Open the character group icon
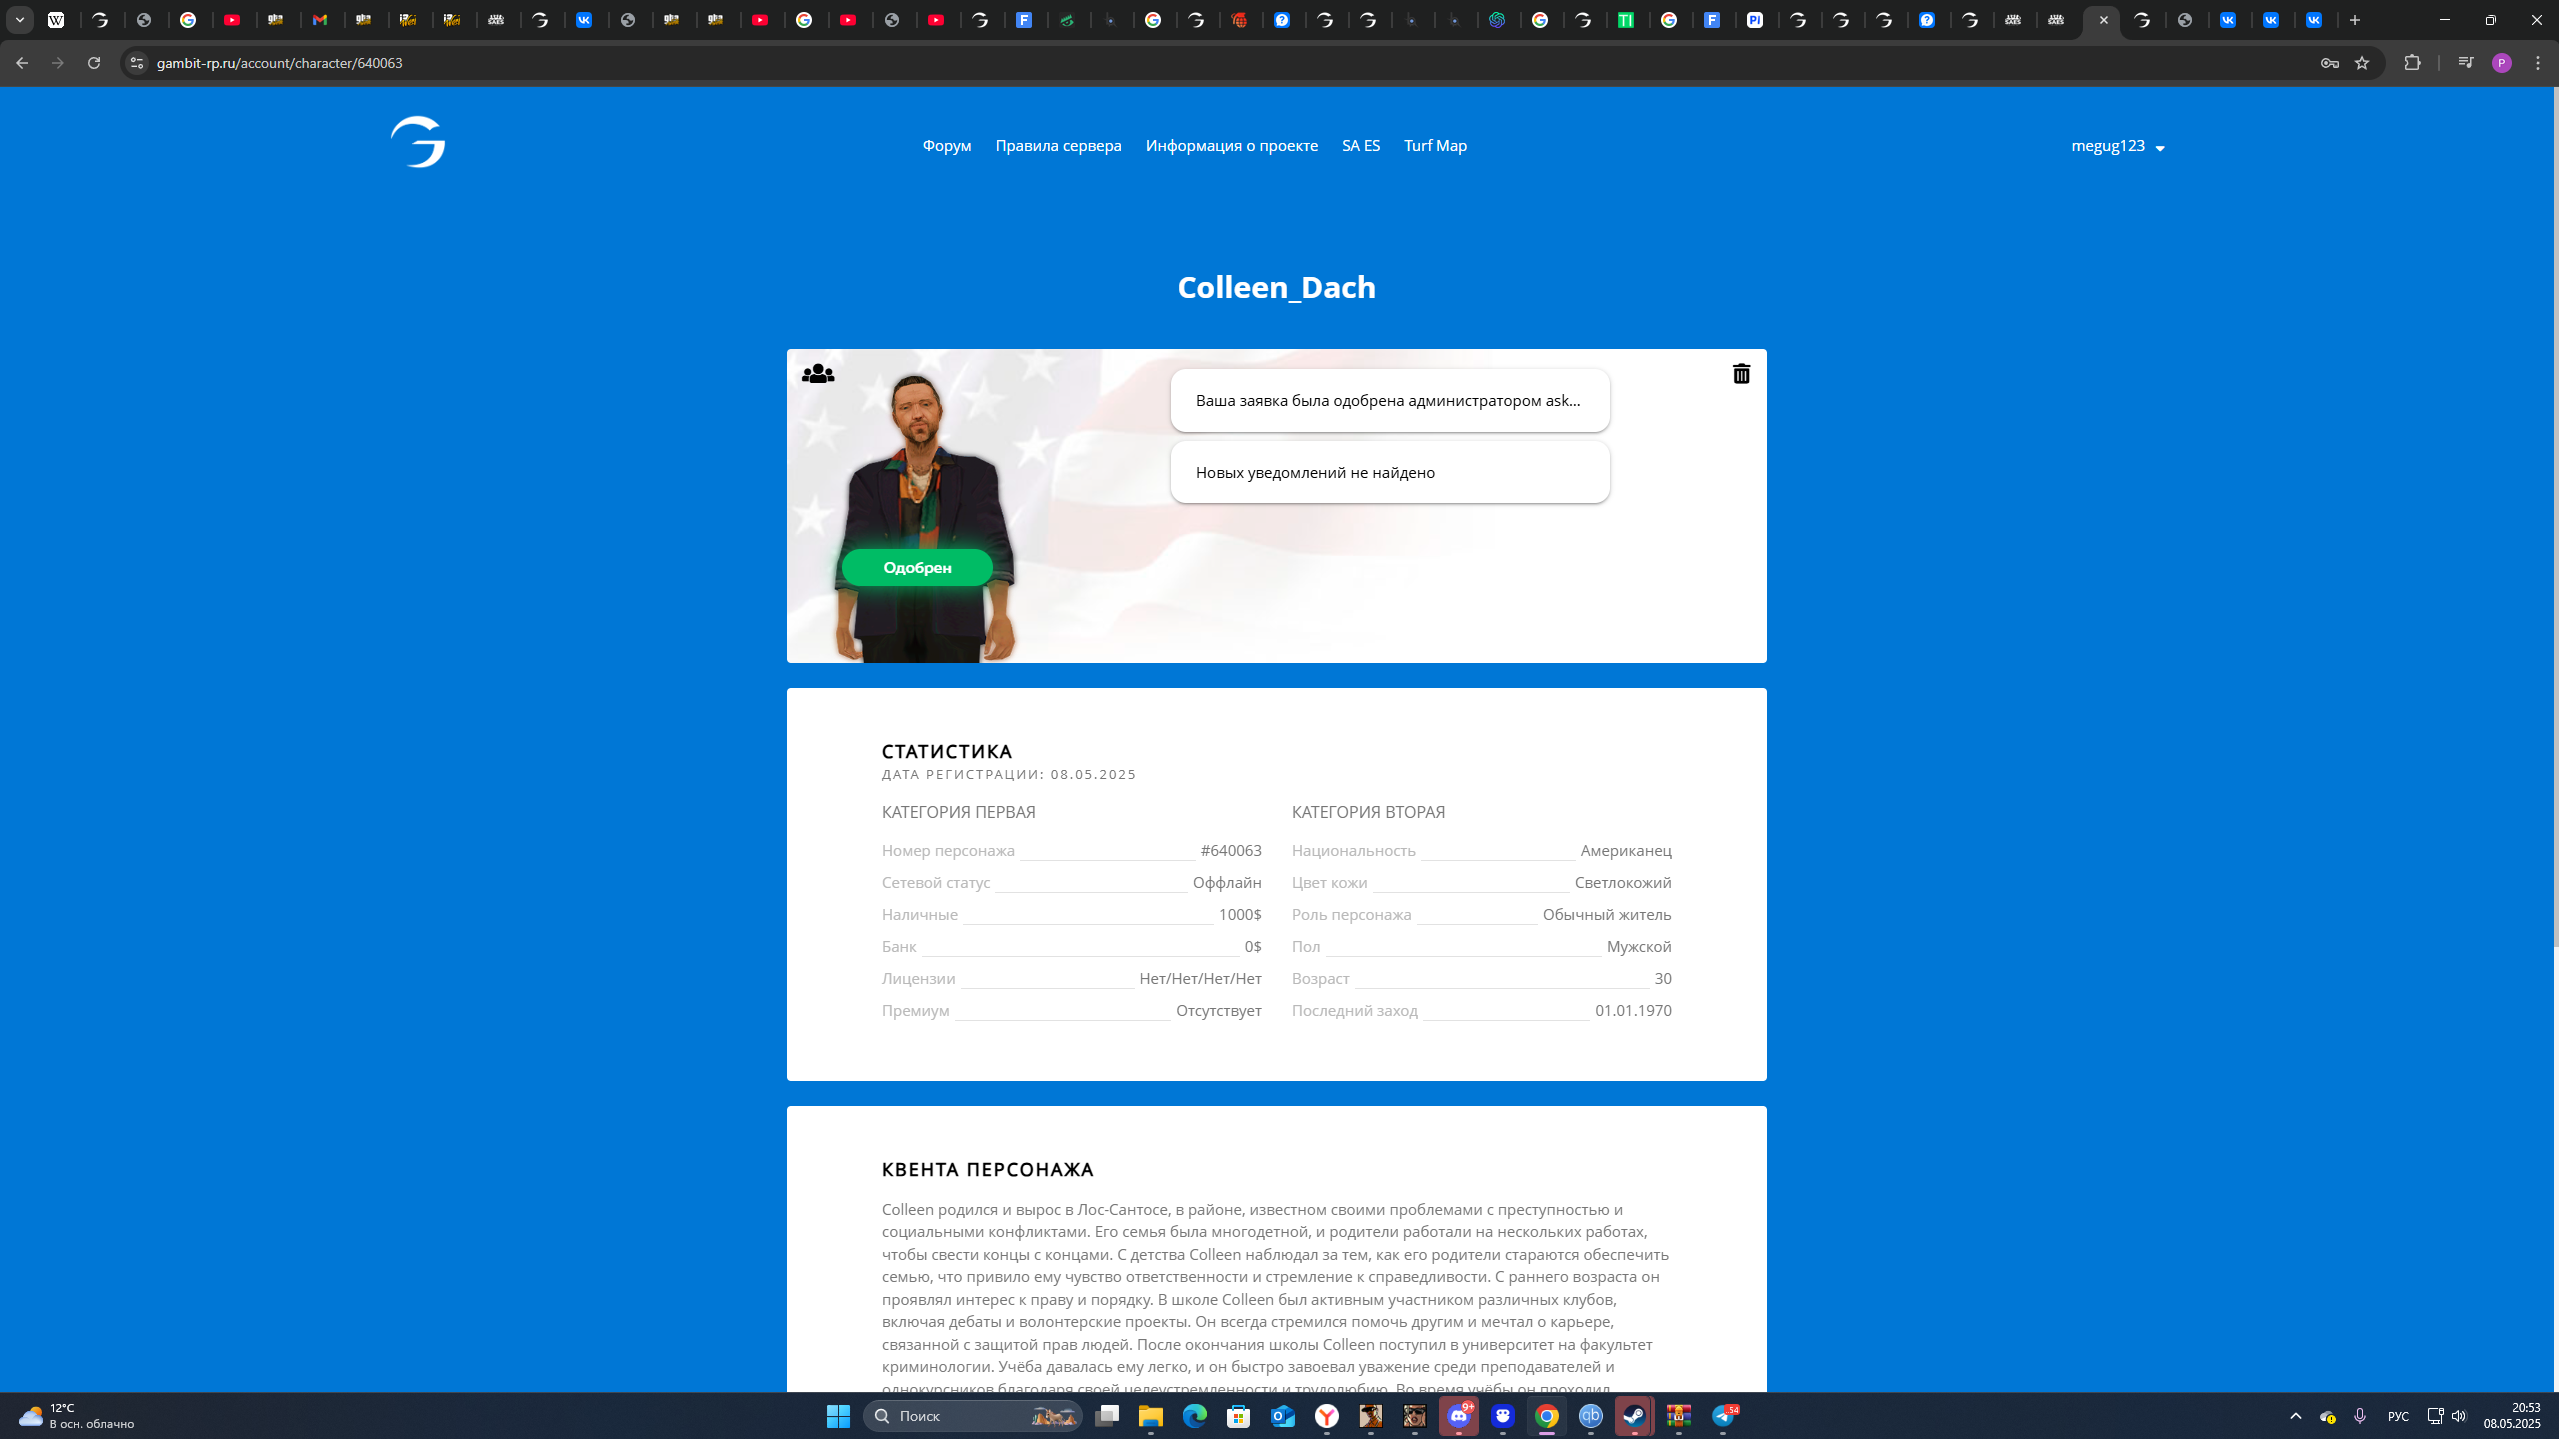2559x1439 pixels. click(x=818, y=374)
